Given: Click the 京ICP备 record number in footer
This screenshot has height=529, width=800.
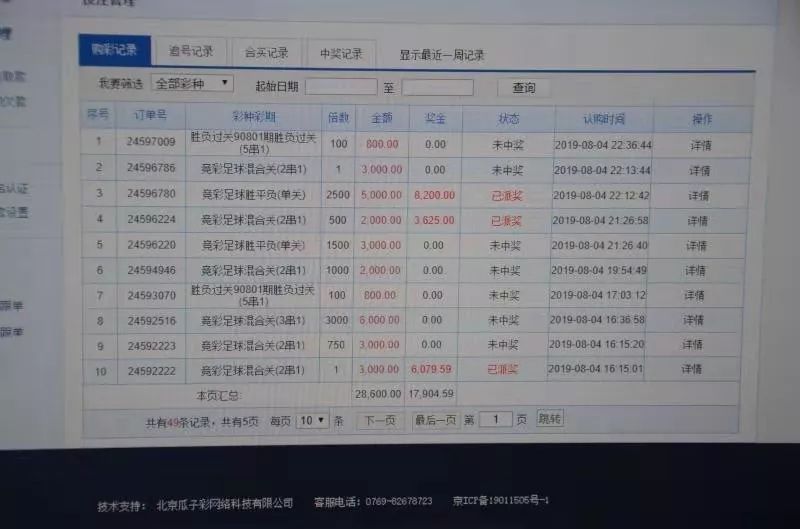Looking at the screenshot, I should tap(501, 500).
